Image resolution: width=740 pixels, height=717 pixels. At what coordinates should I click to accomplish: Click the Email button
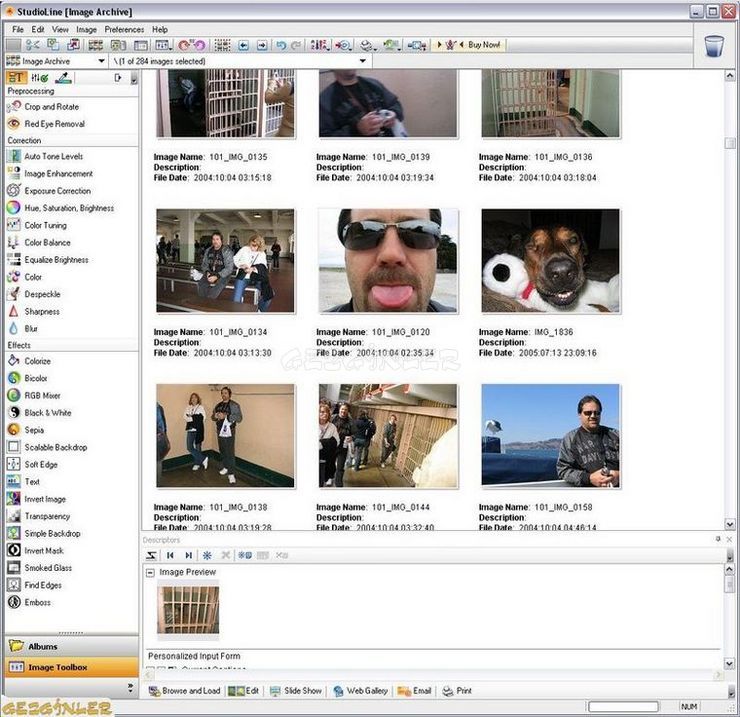point(415,691)
